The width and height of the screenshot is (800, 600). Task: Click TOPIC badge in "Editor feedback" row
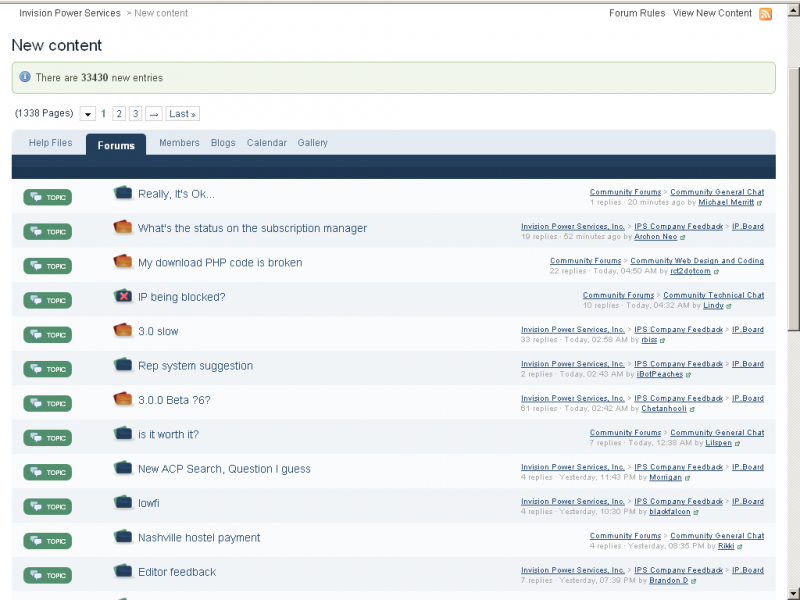point(47,576)
